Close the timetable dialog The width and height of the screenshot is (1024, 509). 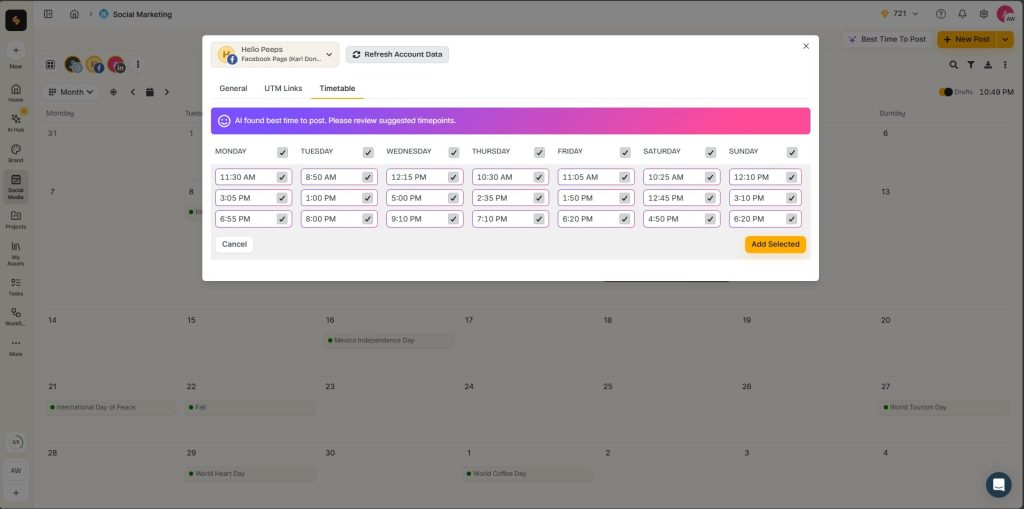[806, 46]
